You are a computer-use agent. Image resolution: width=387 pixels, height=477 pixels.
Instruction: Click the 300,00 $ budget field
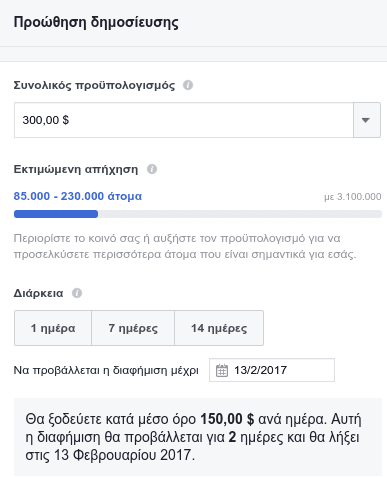click(184, 120)
